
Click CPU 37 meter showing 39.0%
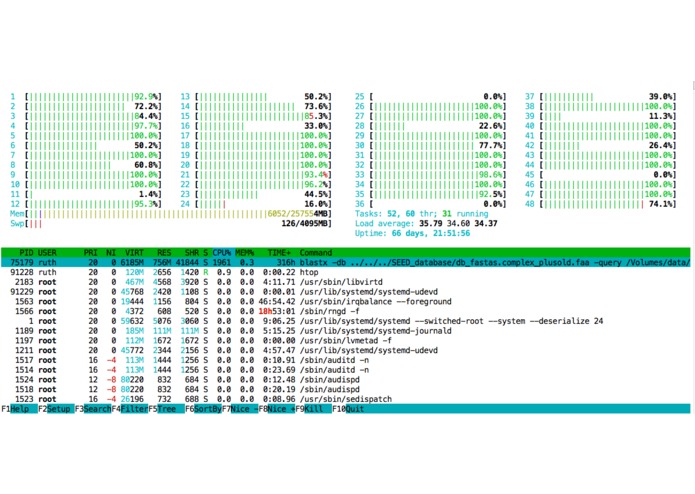(601, 96)
